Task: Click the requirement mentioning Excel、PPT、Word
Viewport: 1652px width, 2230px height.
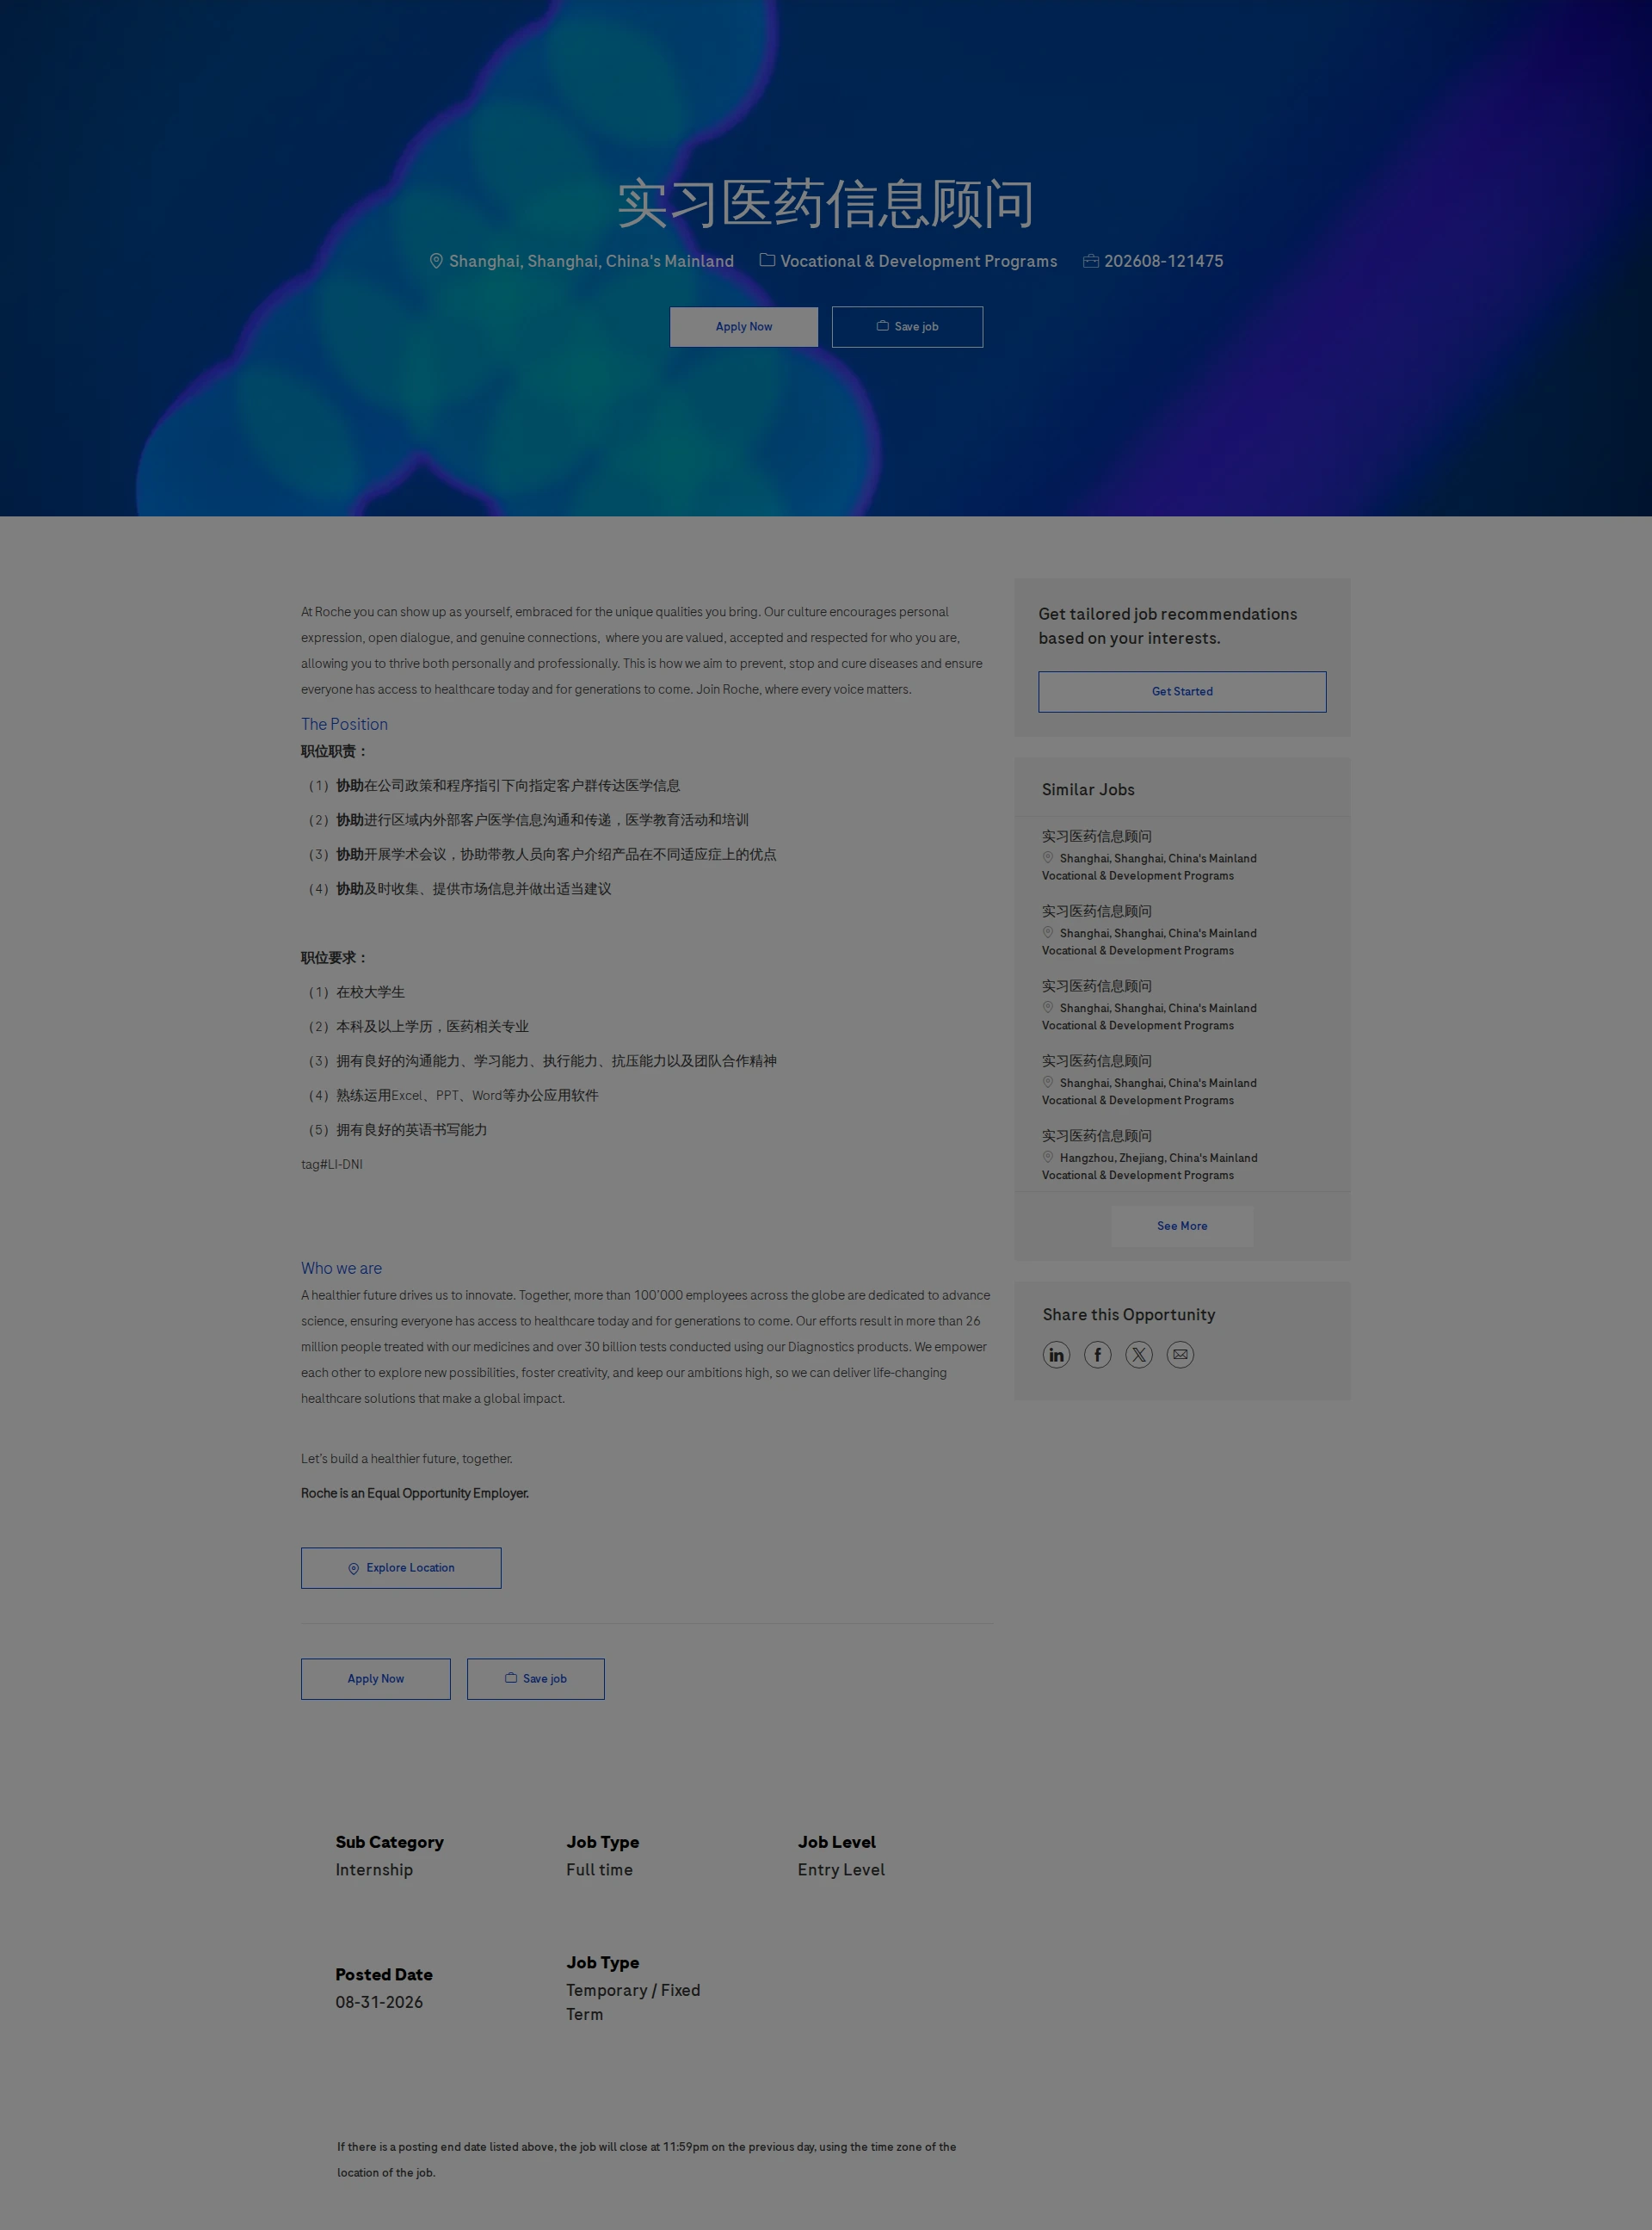Action: 452,1096
